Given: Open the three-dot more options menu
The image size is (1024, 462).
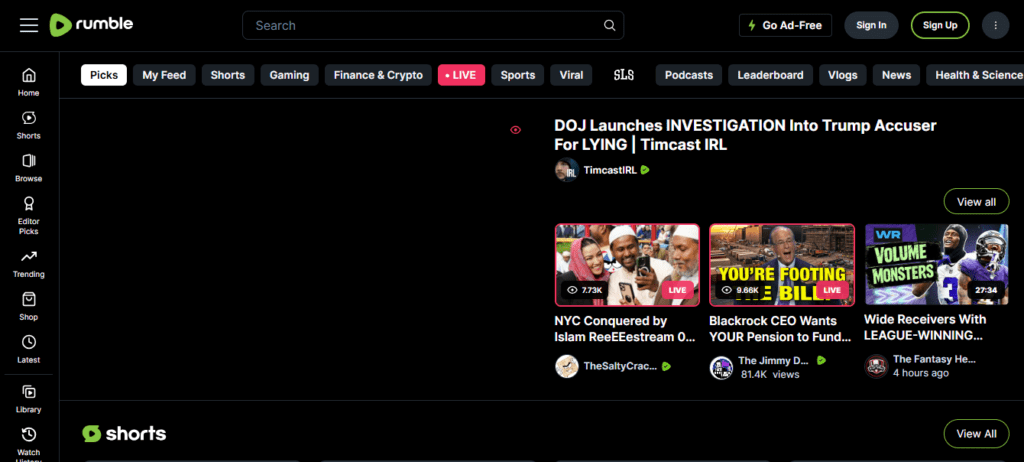Looking at the screenshot, I should pos(995,25).
